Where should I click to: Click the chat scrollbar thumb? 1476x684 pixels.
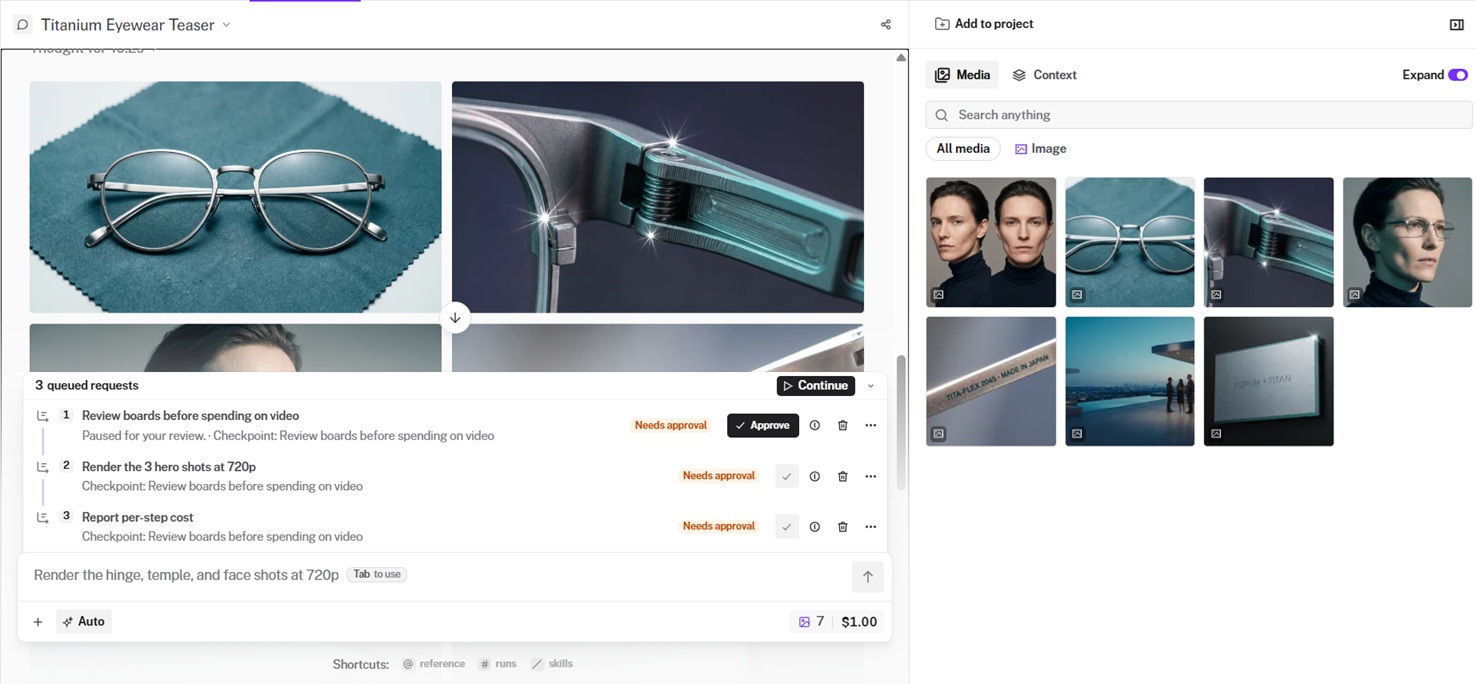(901, 421)
